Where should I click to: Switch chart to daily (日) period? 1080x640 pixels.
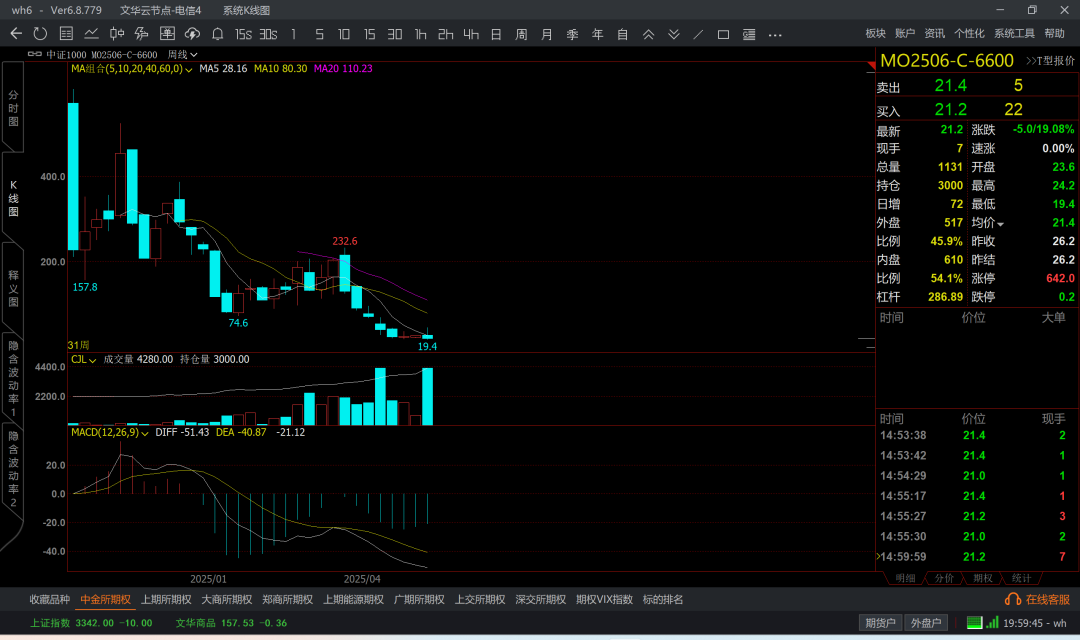[x=496, y=34]
